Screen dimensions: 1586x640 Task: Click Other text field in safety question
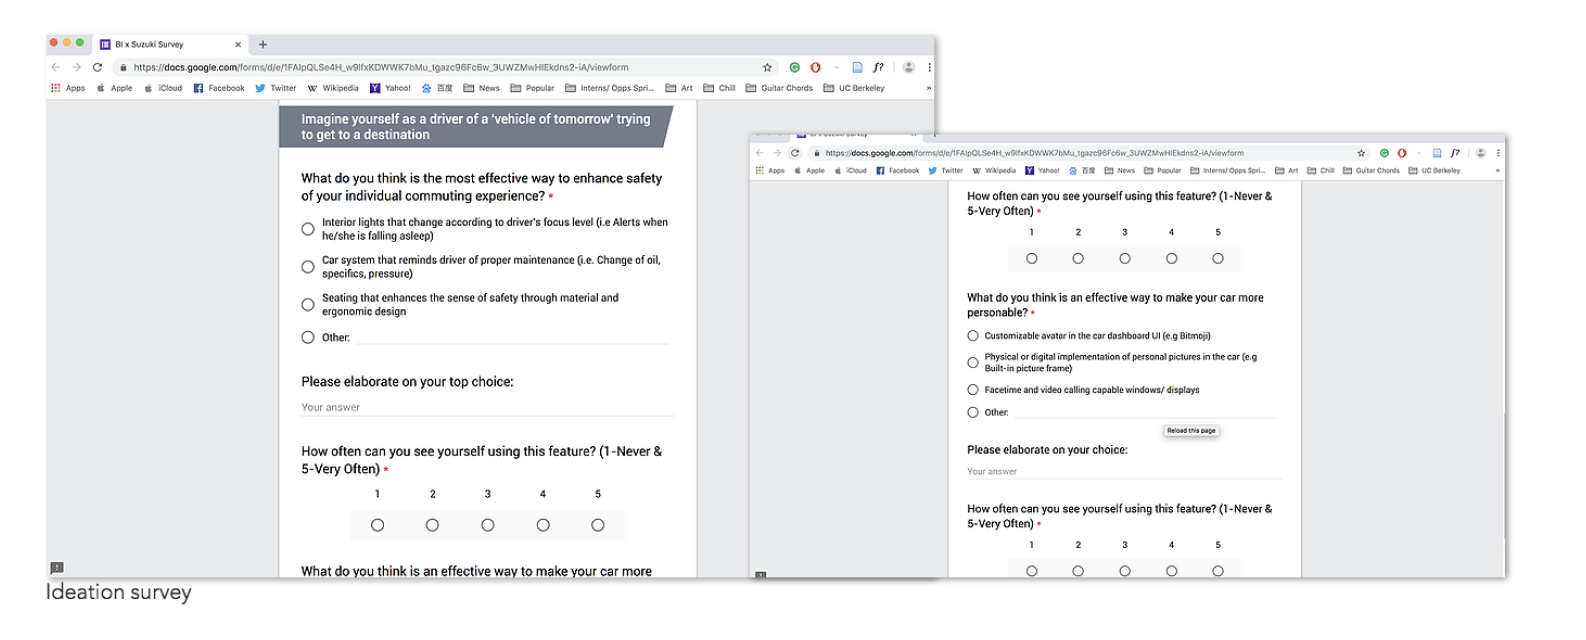(513, 337)
